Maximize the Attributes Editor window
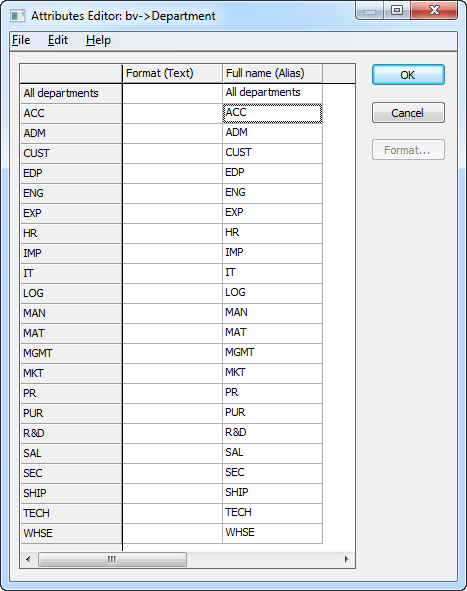 tap(397, 10)
